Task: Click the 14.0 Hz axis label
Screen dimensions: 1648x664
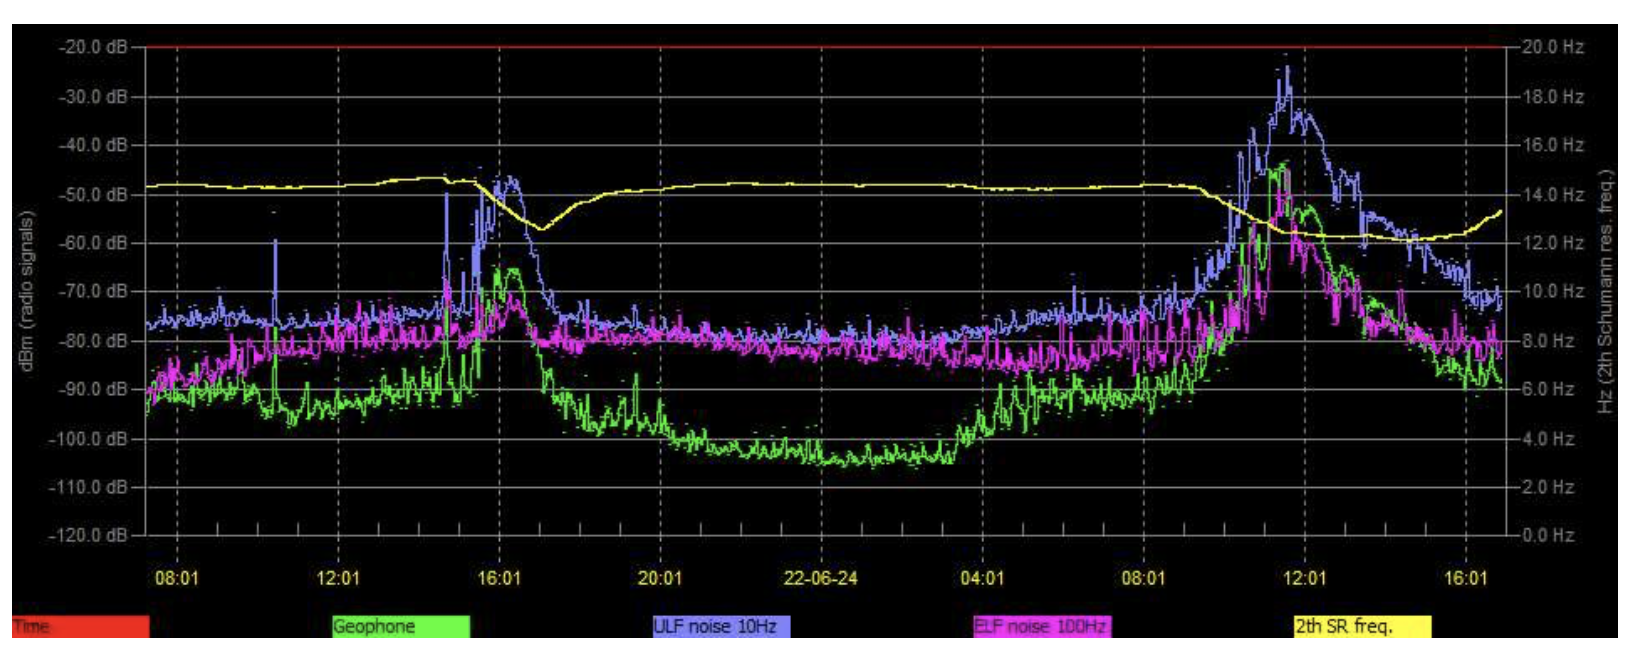Action: 1553,194
